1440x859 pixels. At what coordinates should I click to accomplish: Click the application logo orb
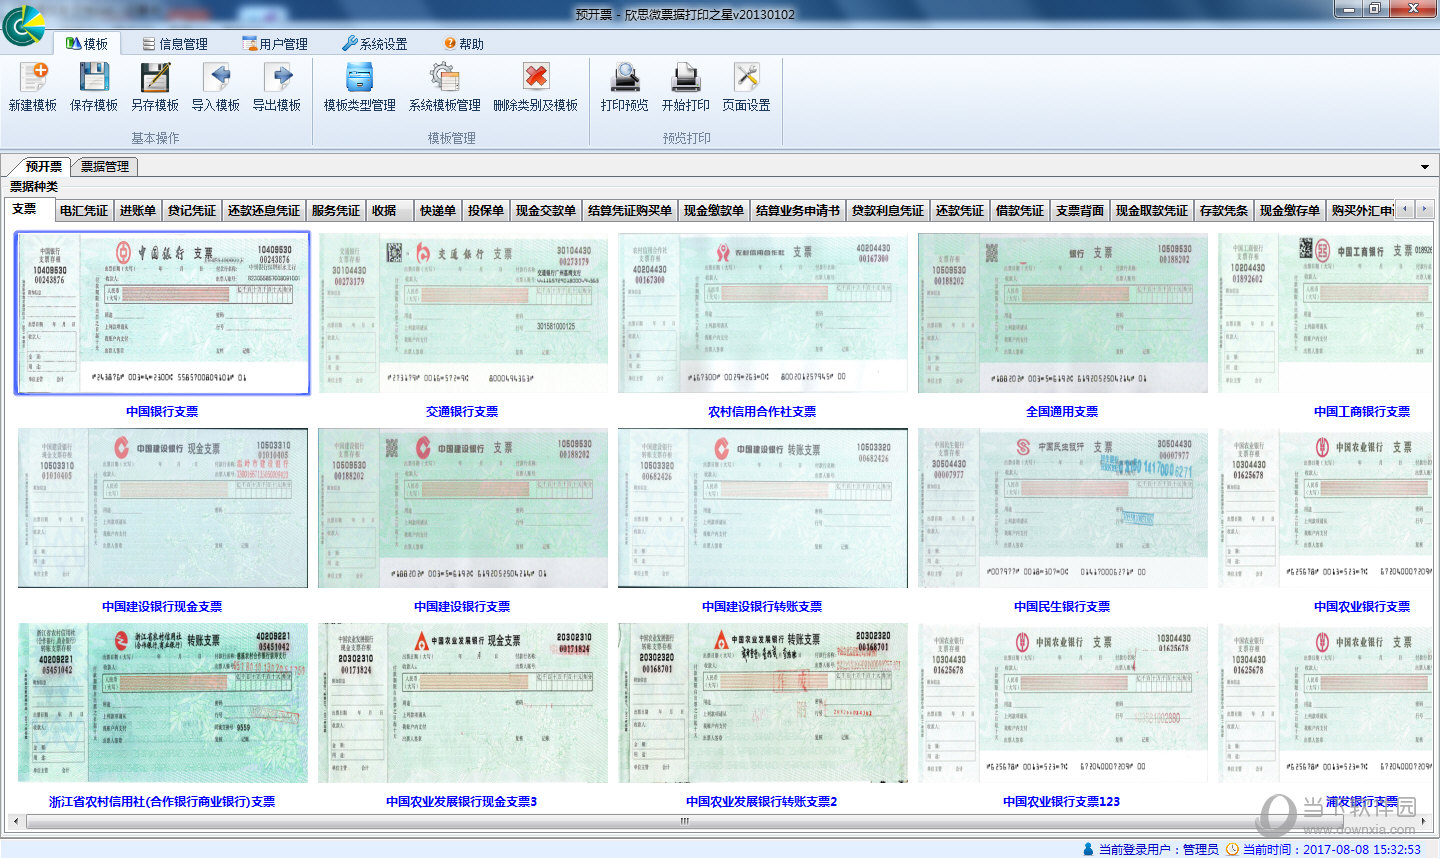[23, 24]
